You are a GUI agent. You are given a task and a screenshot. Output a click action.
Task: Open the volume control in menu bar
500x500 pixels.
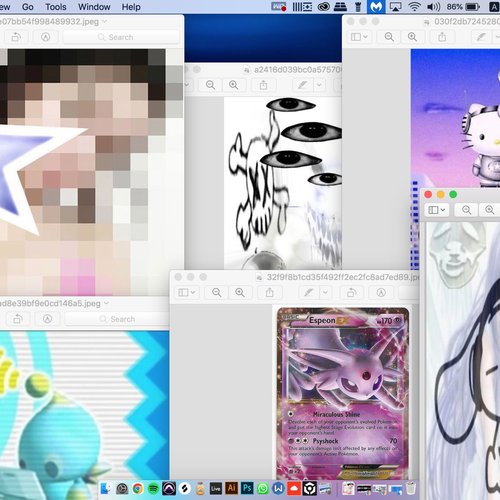pos(433,7)
